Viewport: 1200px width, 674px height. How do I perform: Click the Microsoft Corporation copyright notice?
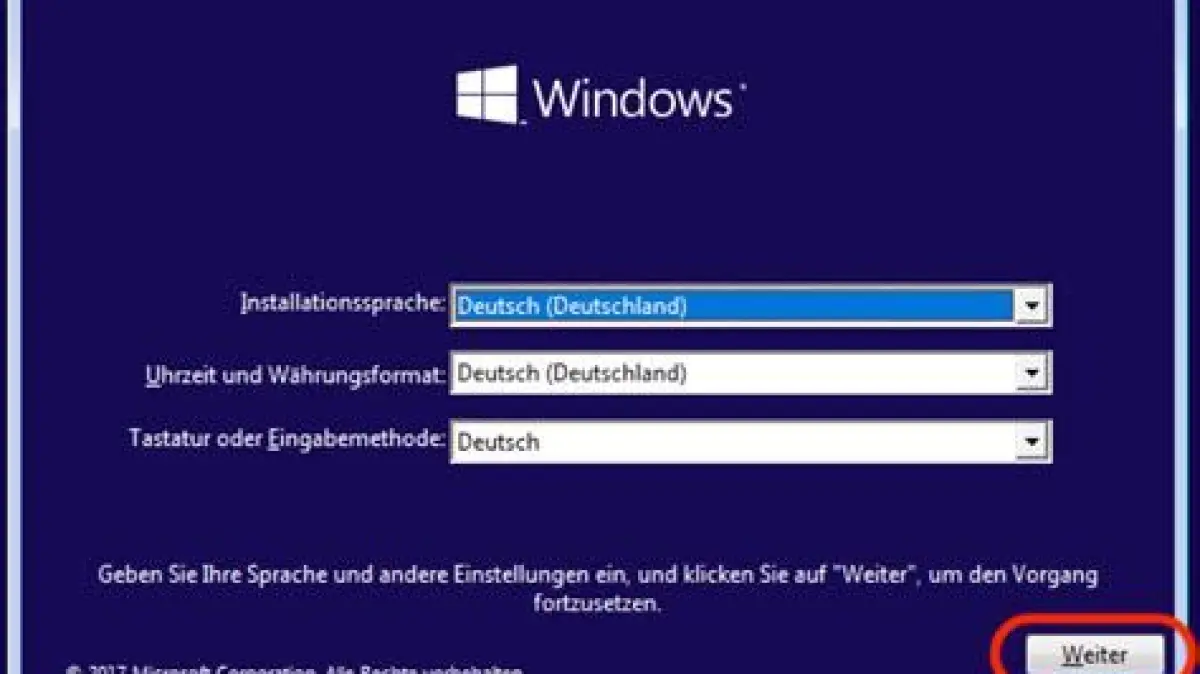[x=294, y=669]
